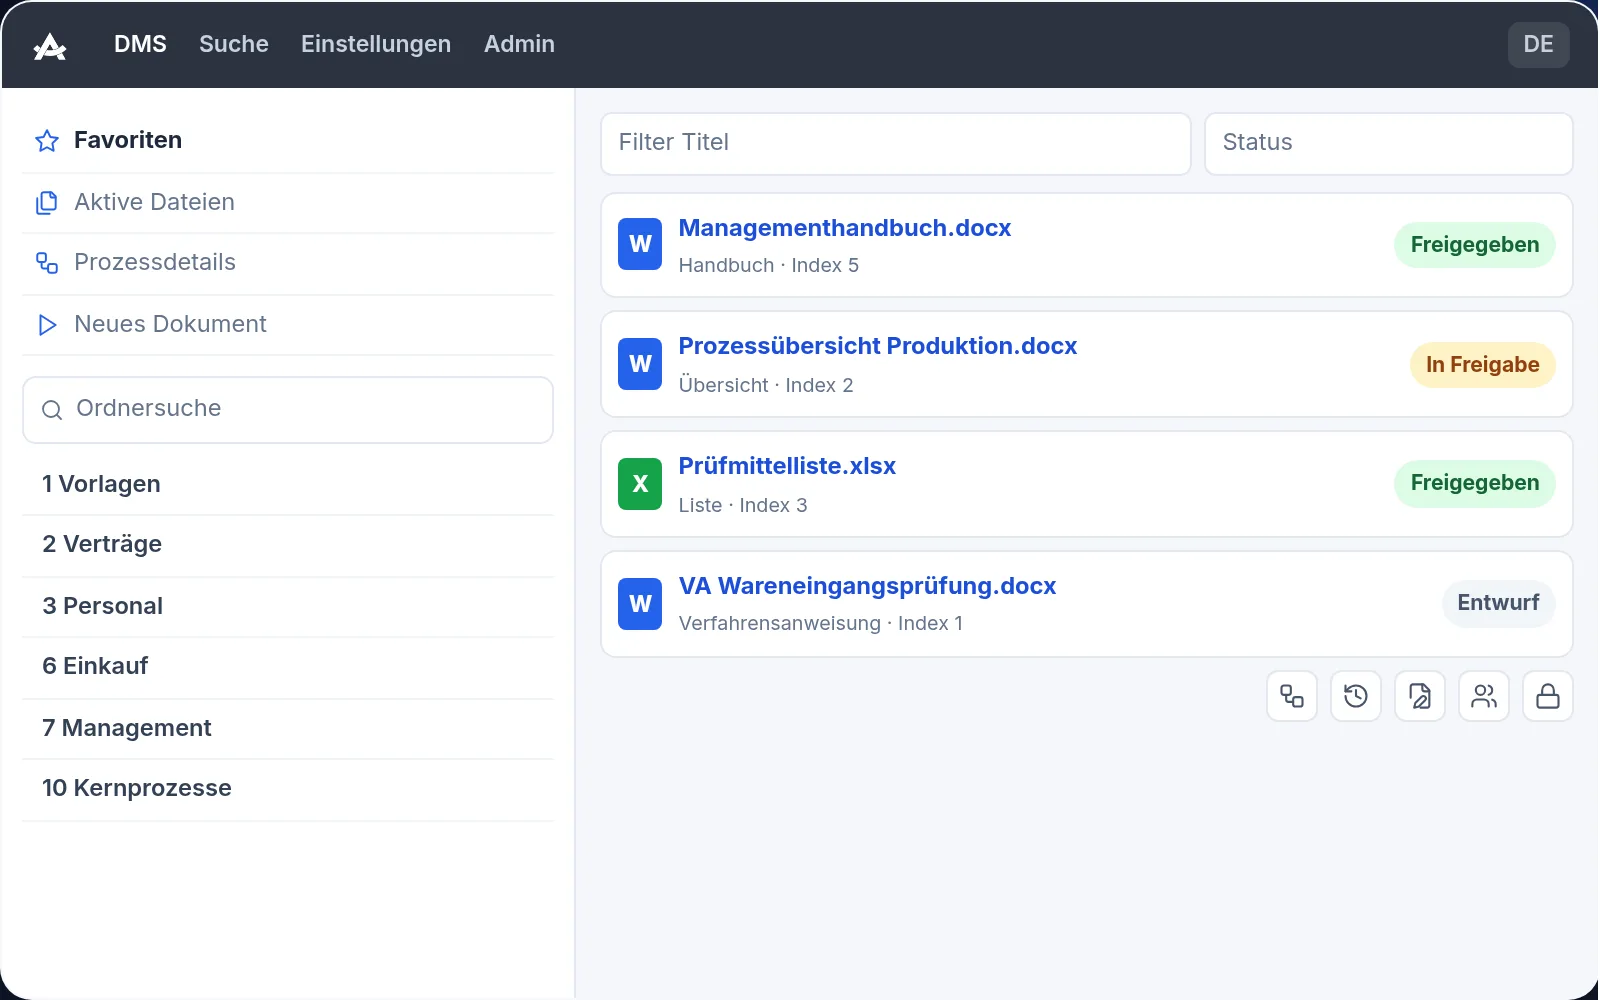Screen dimensions: 1600x1000
Task: Open the users permissions icon button
Action: (x=1484, y=696)
